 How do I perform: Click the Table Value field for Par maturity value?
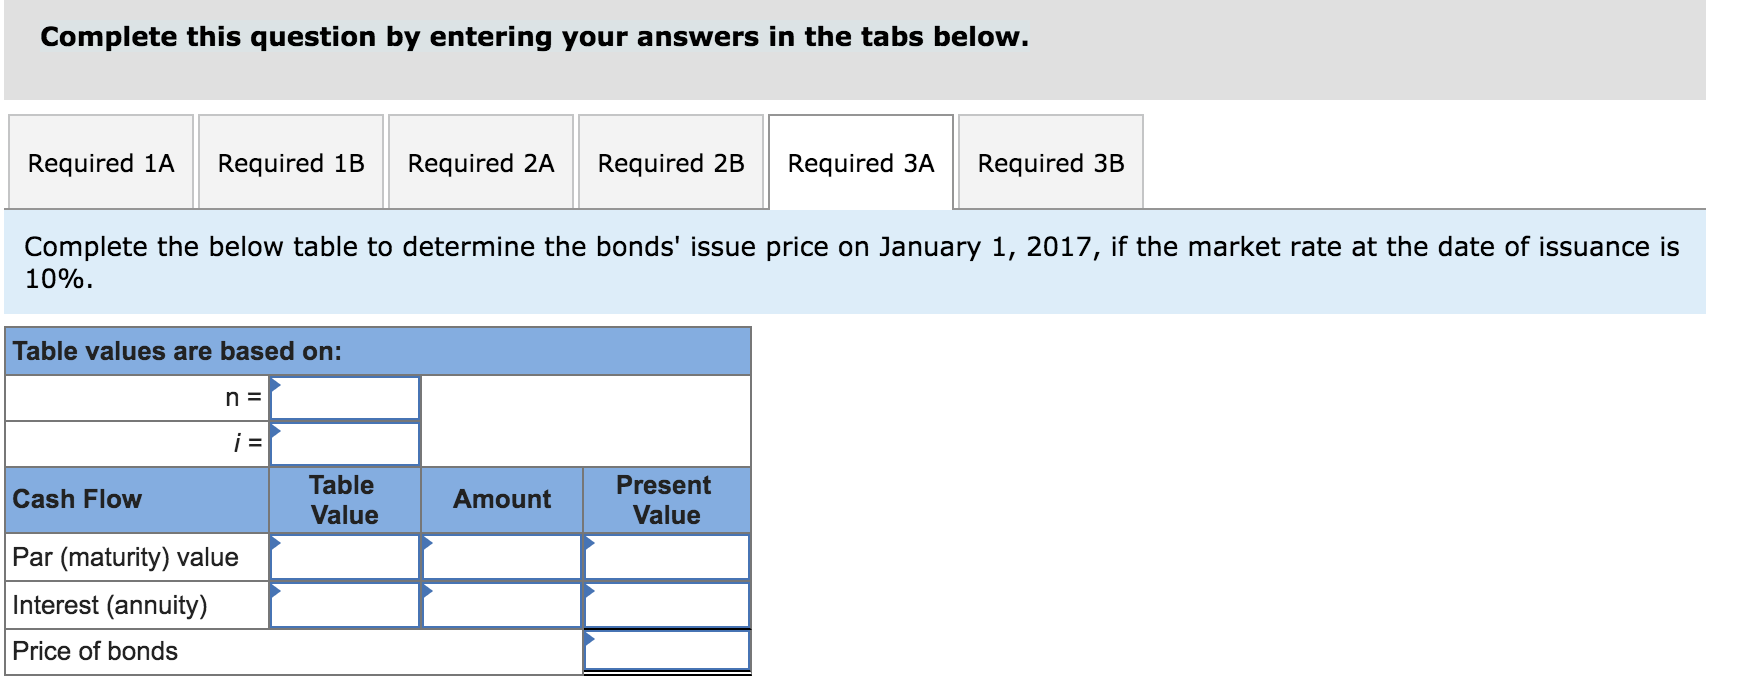(x=345, y=557)
